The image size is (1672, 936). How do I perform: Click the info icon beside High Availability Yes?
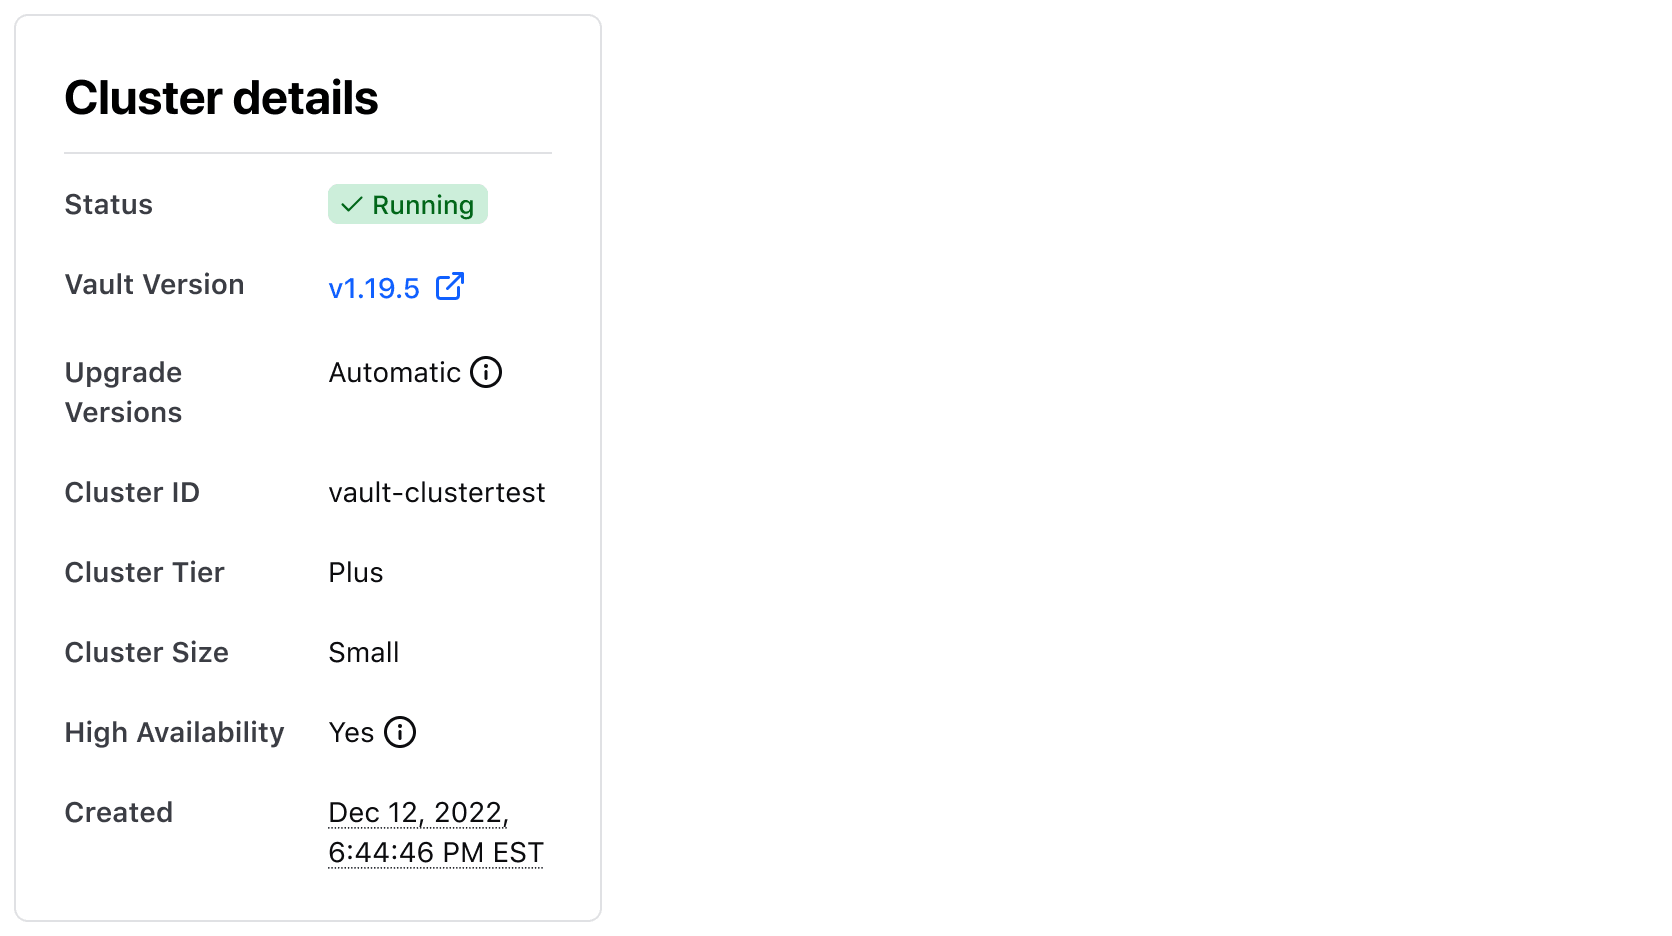coord(400,732)
